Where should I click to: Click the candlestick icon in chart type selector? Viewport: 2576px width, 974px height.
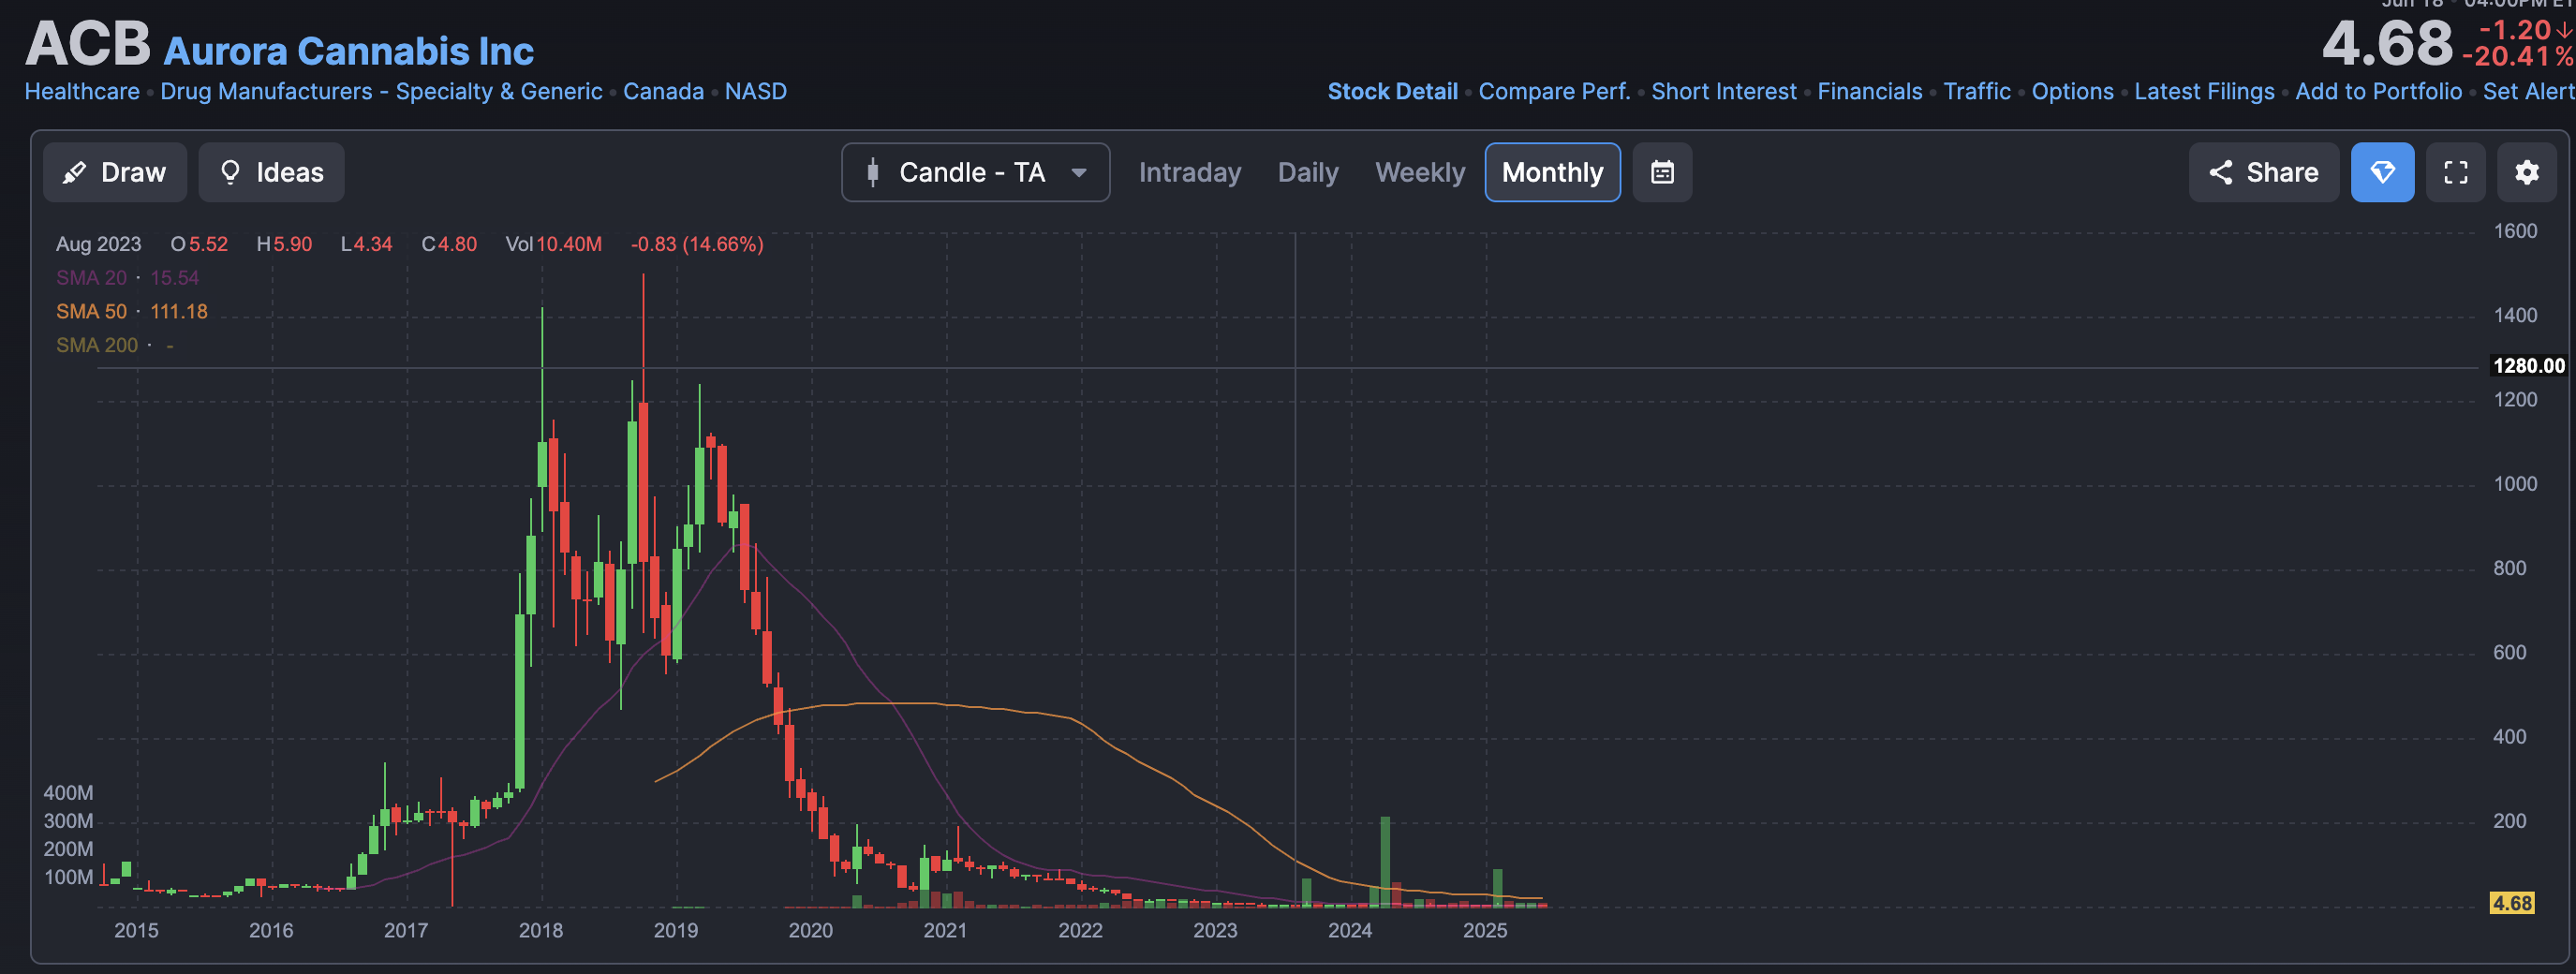point(872,172)
